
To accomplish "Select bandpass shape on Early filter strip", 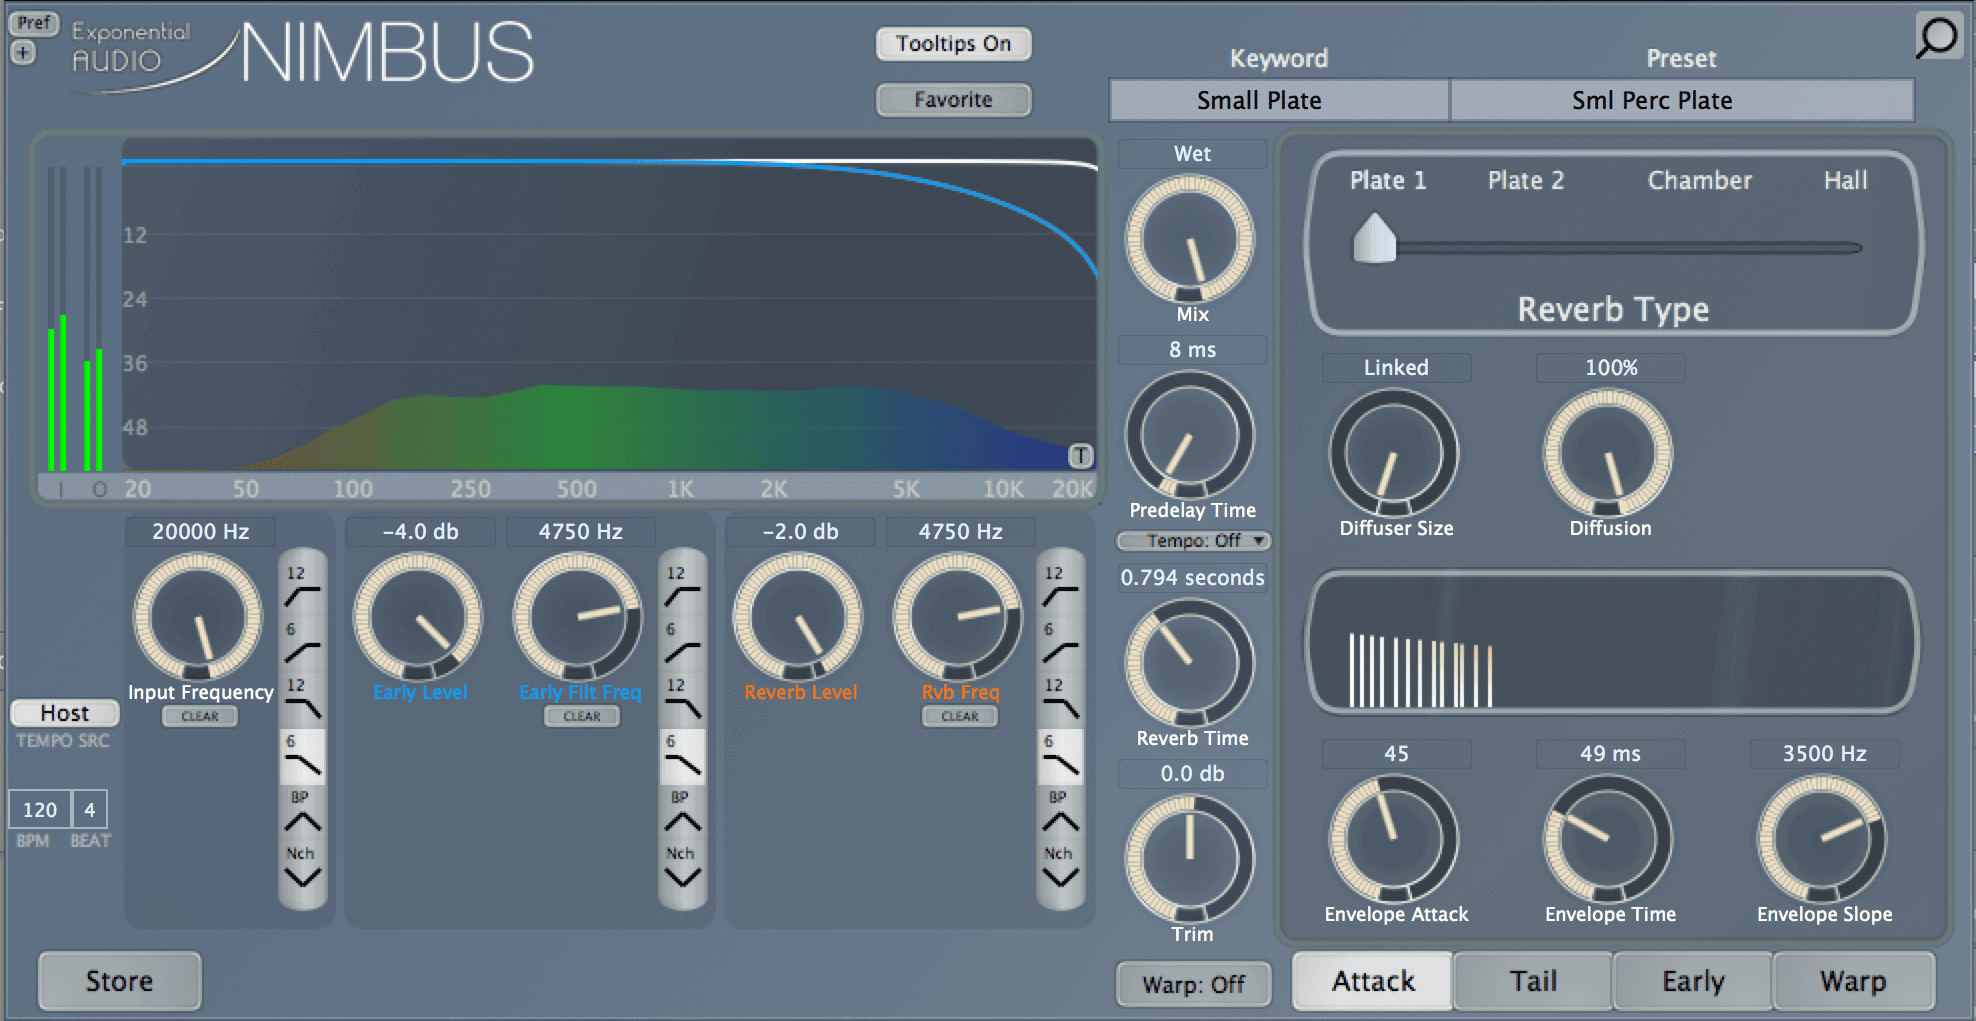I will (x=682, y=812).
